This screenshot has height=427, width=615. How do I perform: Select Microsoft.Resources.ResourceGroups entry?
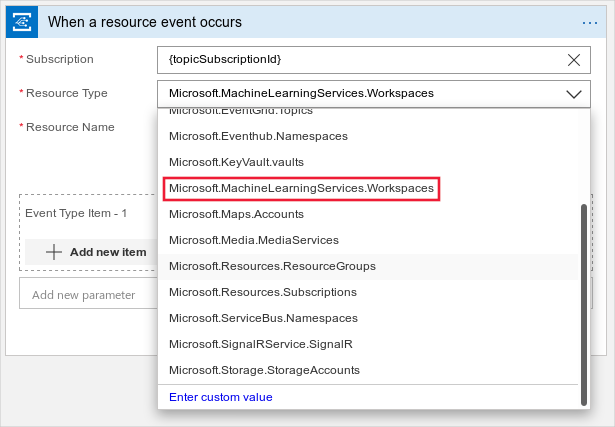tap(272, 266)
